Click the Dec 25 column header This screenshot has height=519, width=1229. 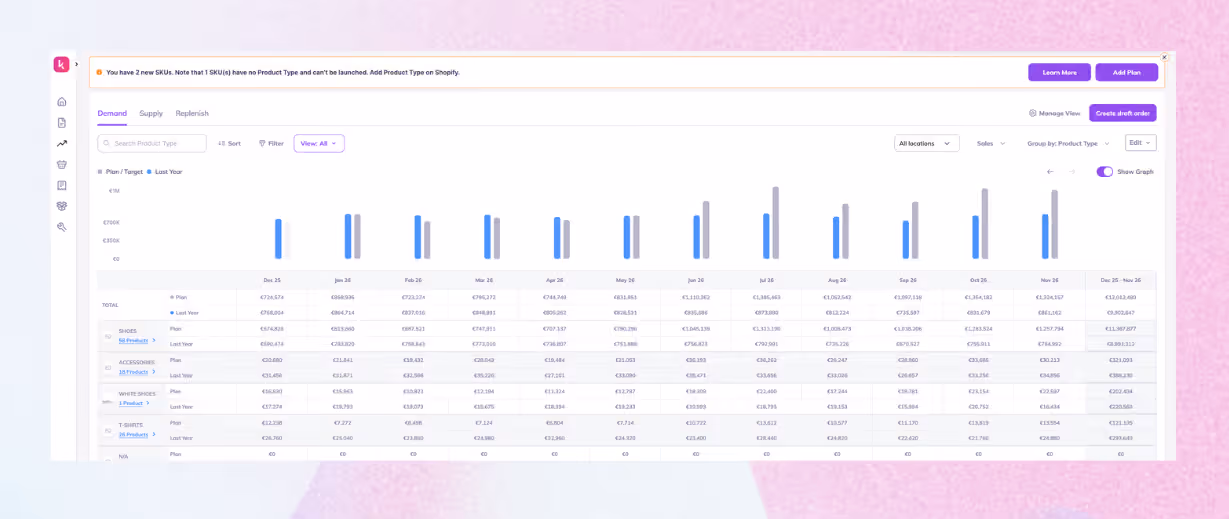(272, 280)
